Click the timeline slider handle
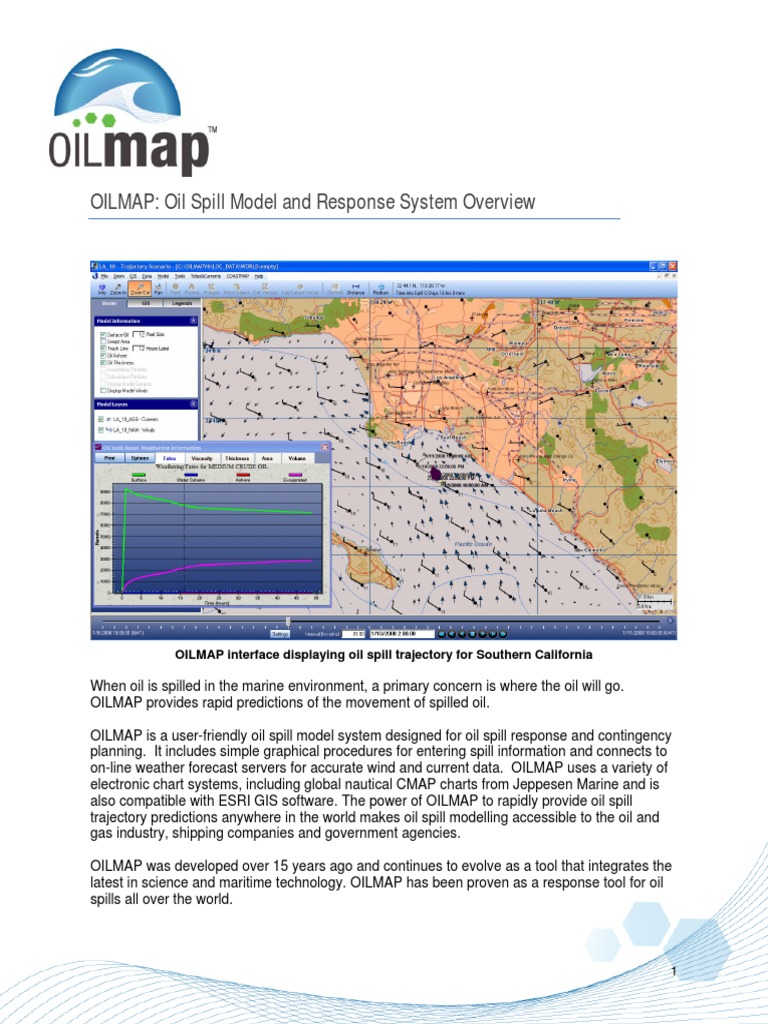Viewport: 768px width, 1024px height. 289,622
